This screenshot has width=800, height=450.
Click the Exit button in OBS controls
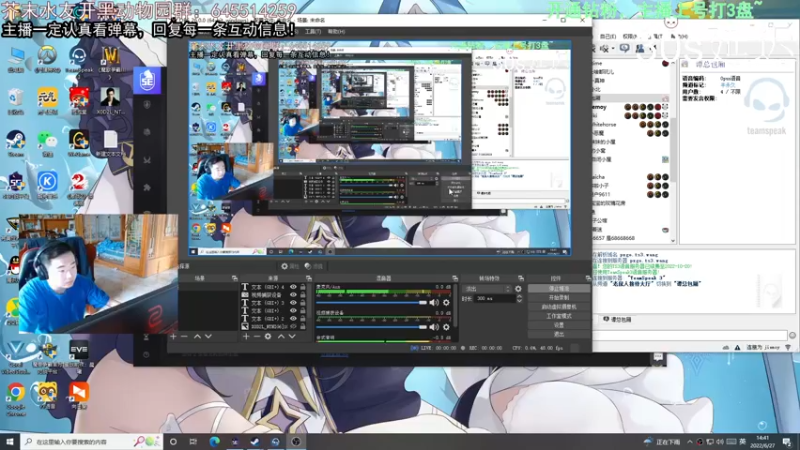[559, 334]
